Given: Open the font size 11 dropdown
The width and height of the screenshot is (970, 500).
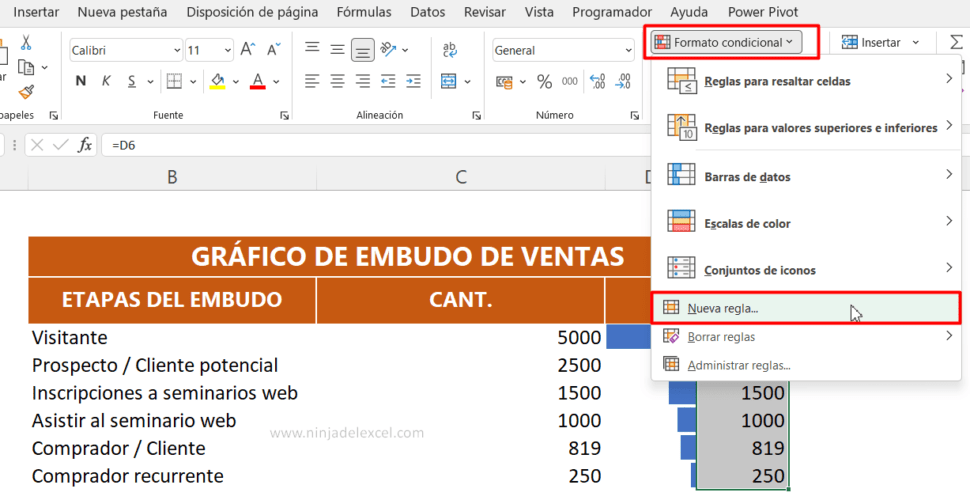Looking at the screenshot, I should pyautogui.click(x=228, y=51).
